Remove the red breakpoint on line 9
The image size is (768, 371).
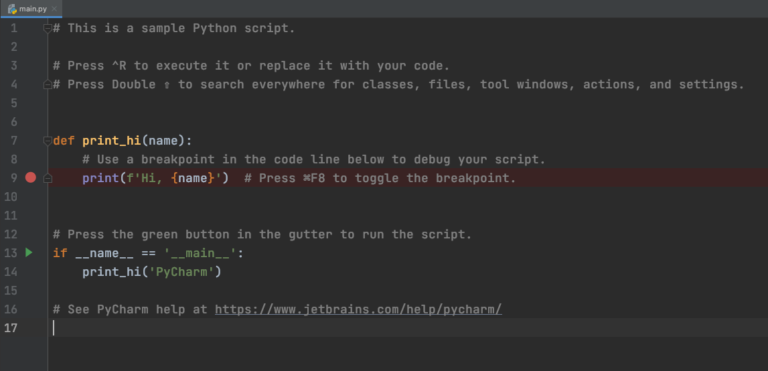pos(30,177)
